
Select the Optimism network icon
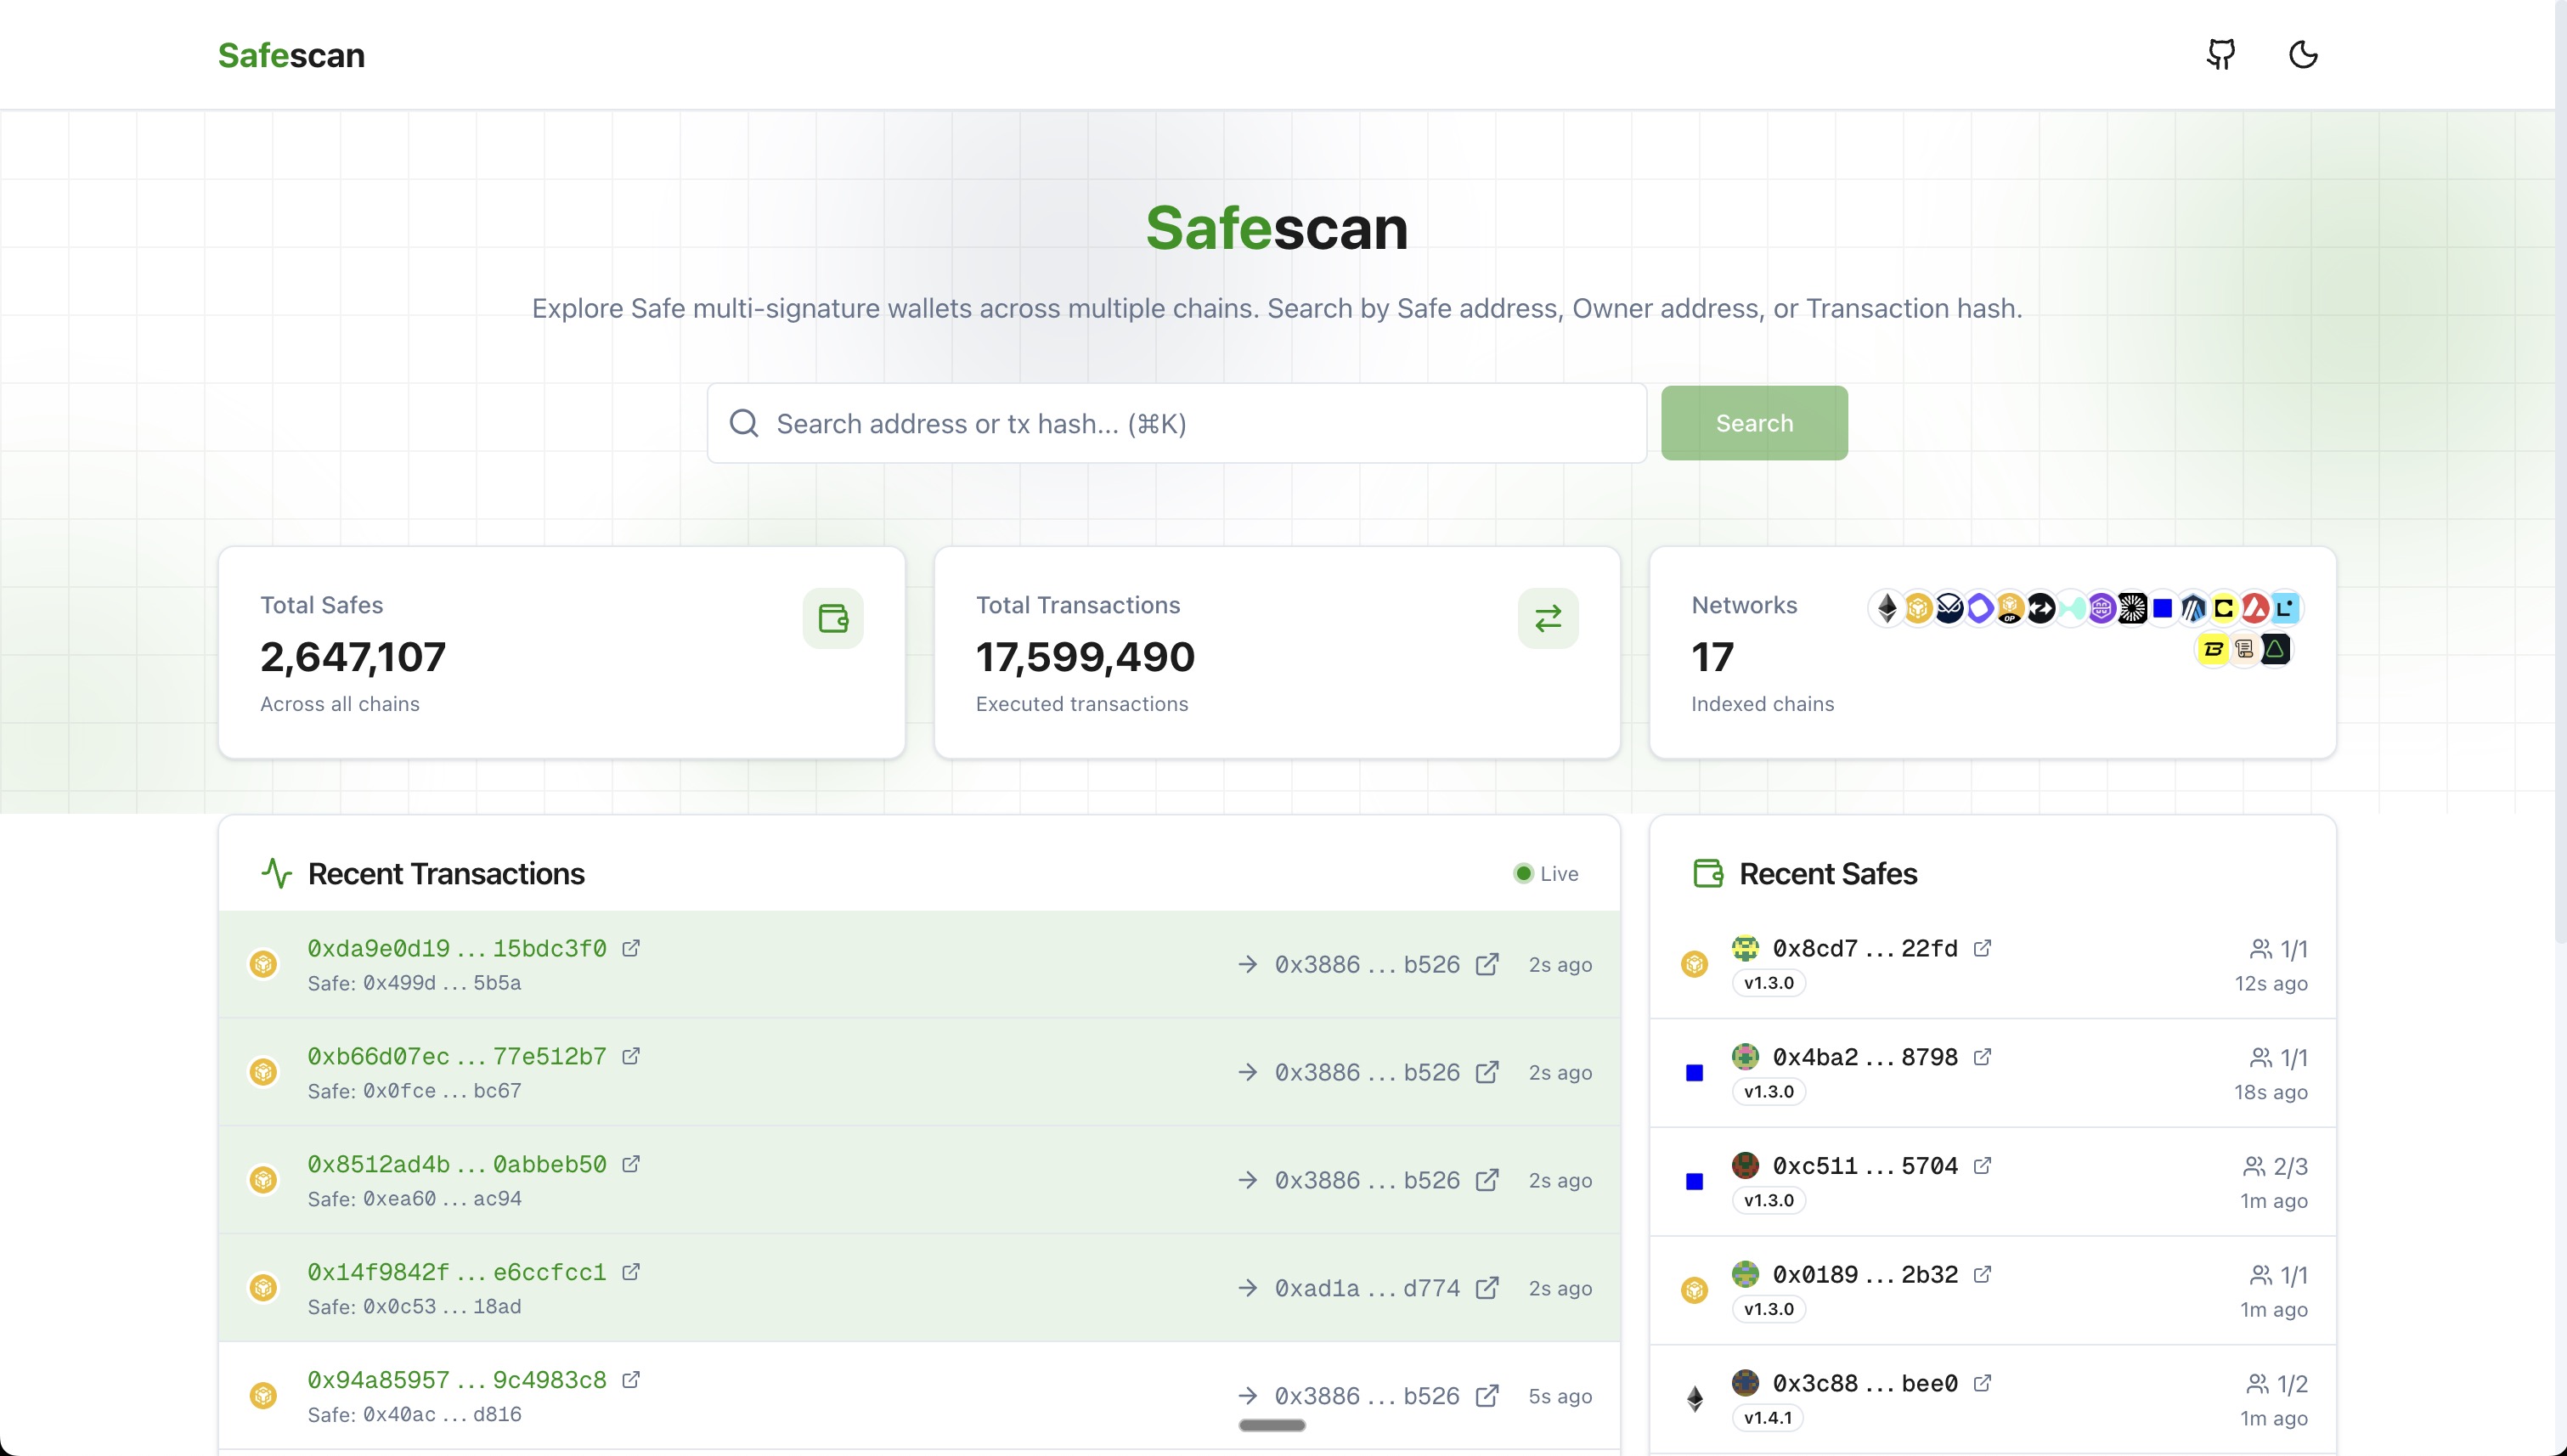click(x=2010, y=608)
